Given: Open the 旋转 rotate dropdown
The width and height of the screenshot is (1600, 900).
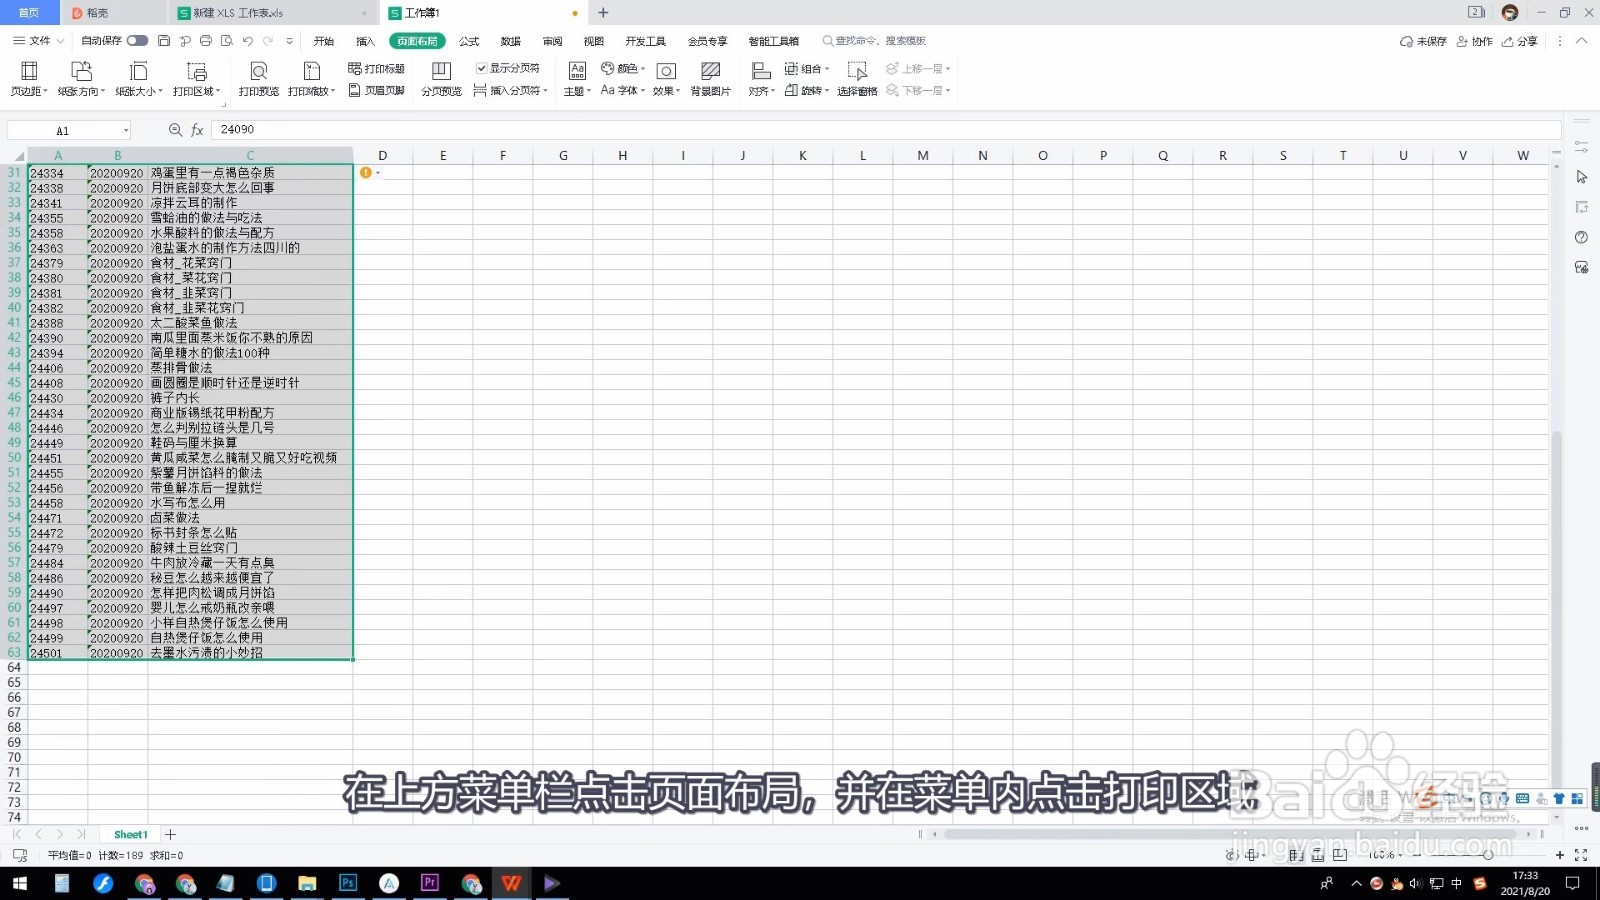Looking at the screenshot, I should 807,90.
